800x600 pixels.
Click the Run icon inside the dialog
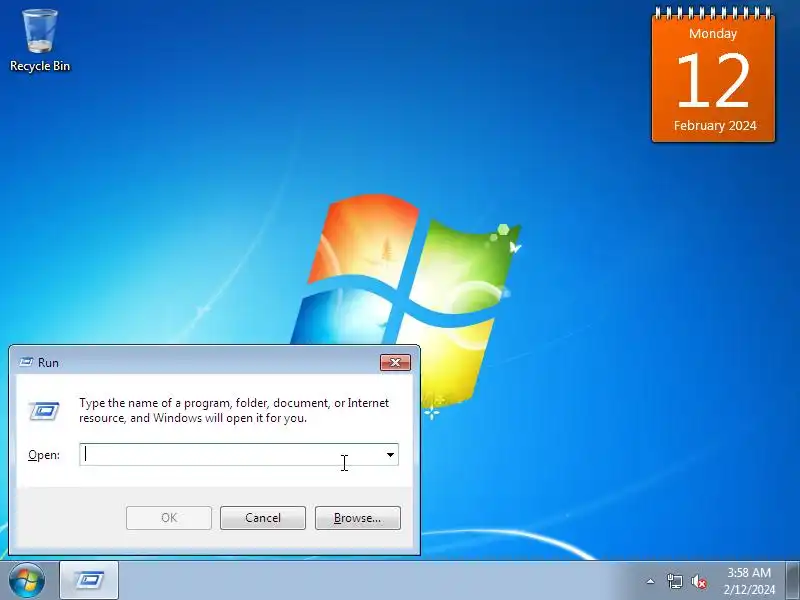click(x=44, y=411)
